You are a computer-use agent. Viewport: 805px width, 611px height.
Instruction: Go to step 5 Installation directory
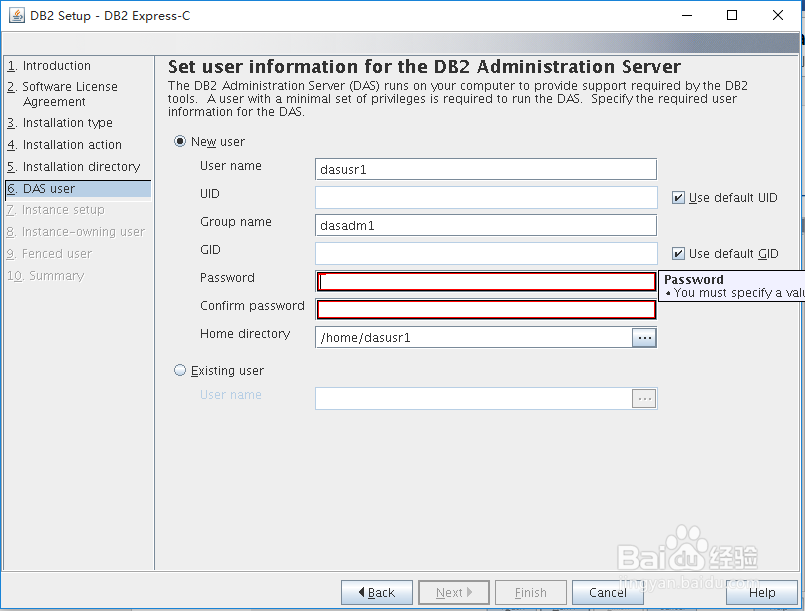pos(73,167)
